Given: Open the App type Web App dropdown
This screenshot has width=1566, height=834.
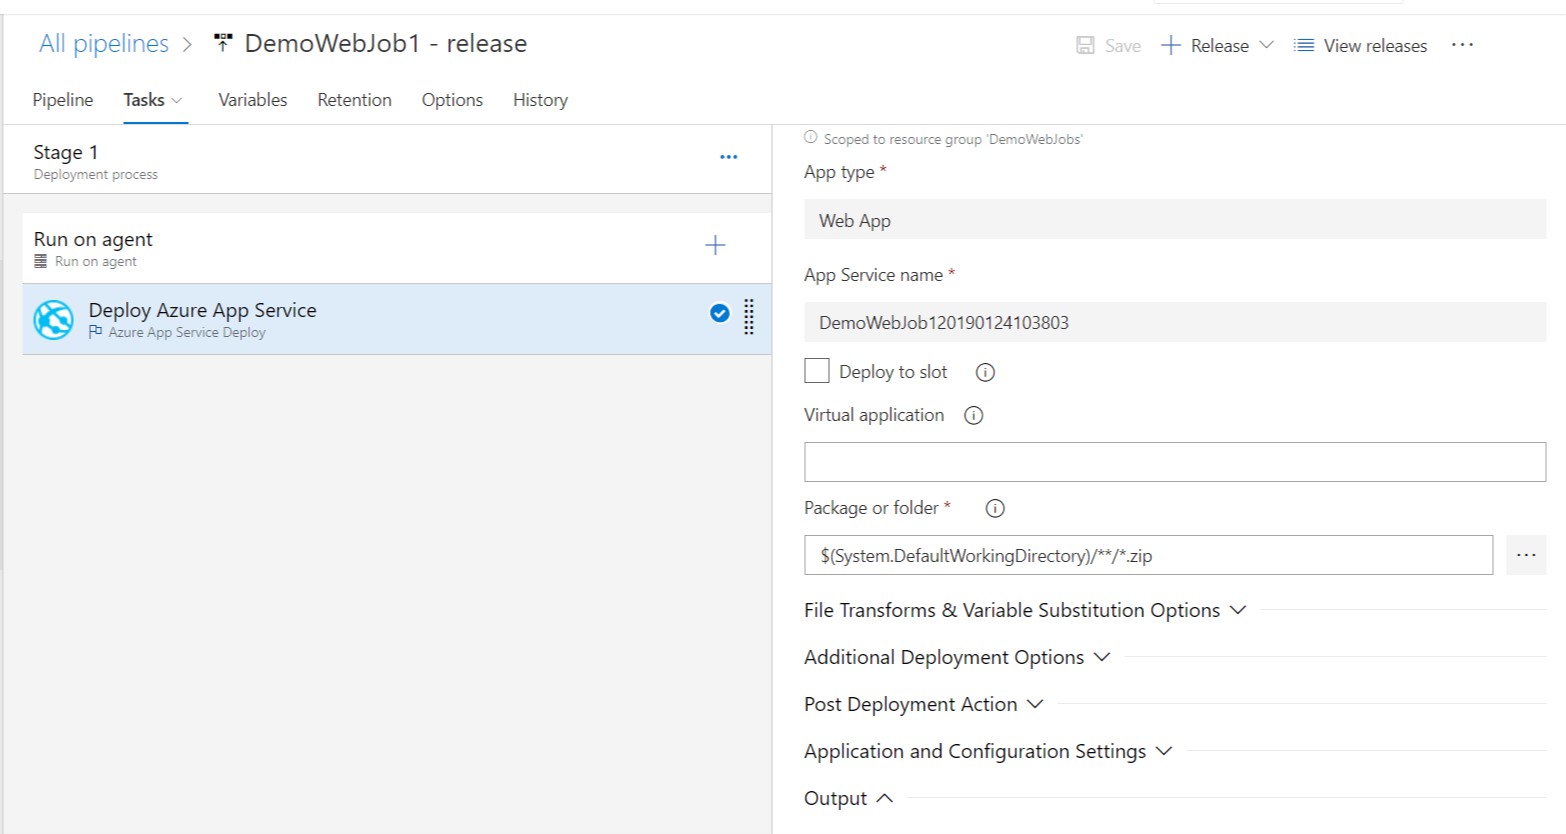Looking at the screenshot, I should [x=1175, y=220].
